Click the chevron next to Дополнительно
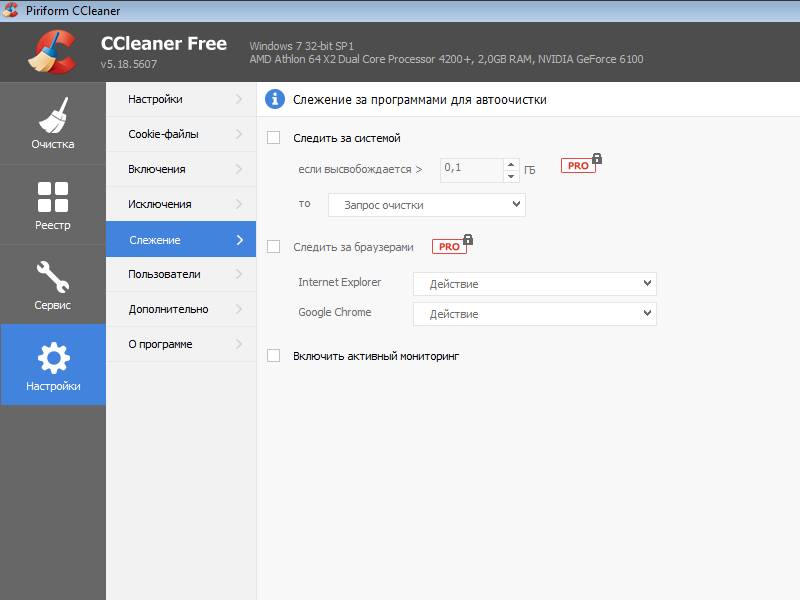The height and width of the screenshot is (600, 800). tap(239, 309)
